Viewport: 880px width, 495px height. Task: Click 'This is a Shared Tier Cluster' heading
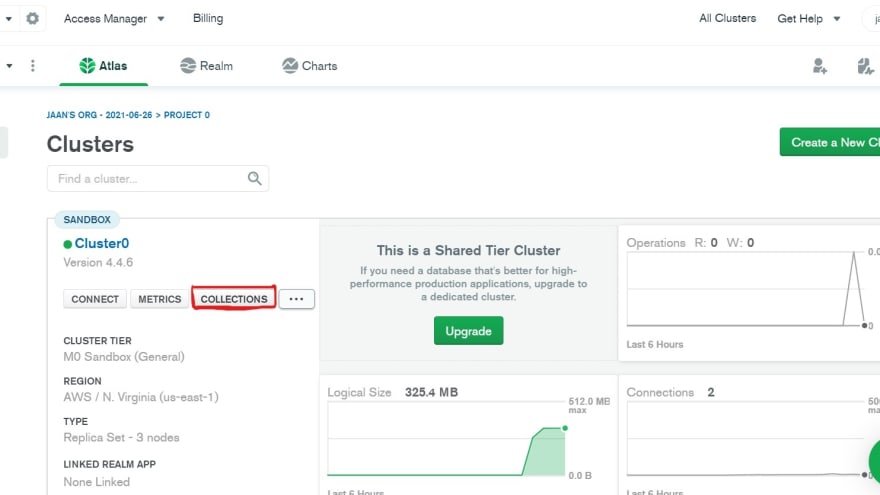[468, 250]
